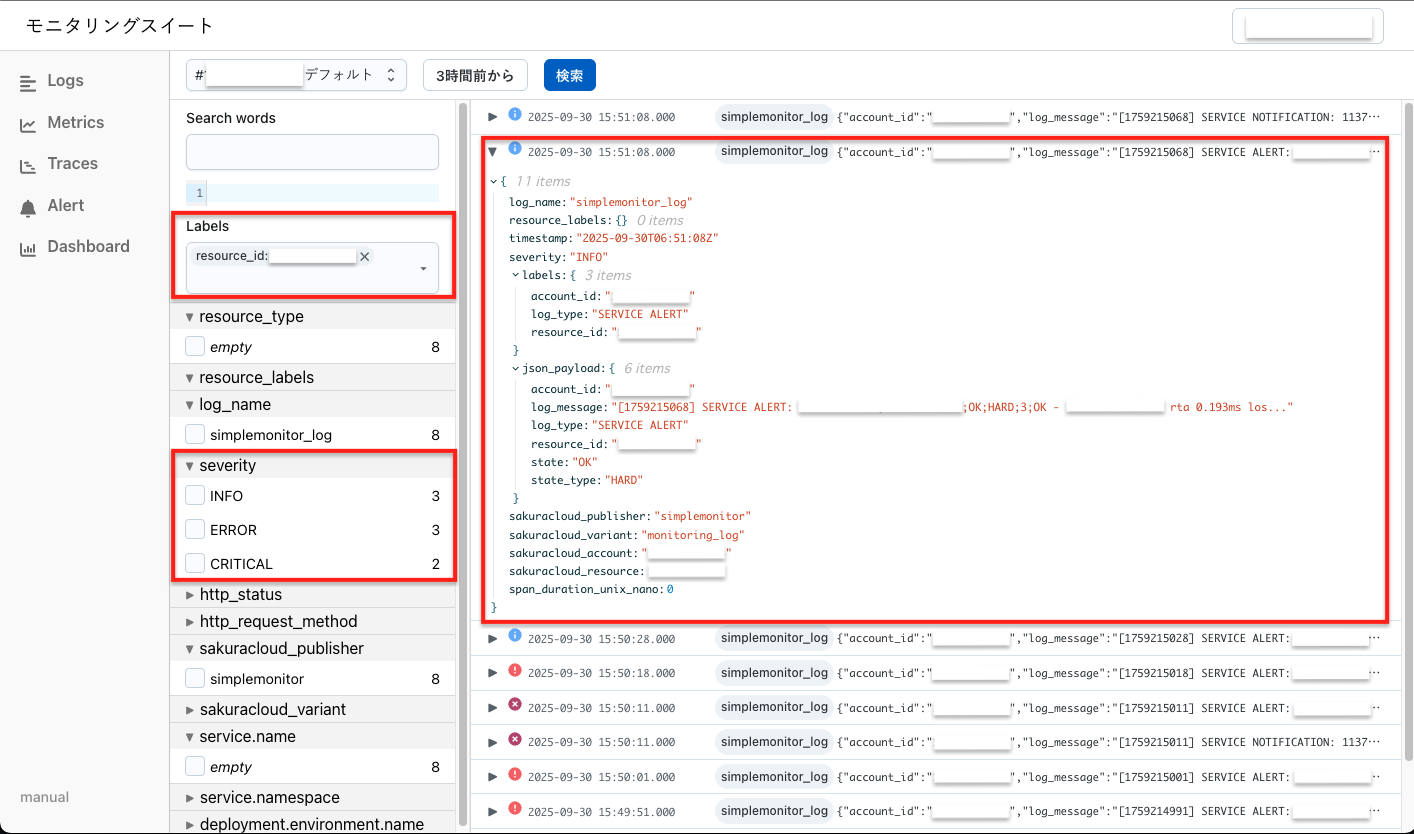Go to Traces in the sidebar

(x=72, y=164)
